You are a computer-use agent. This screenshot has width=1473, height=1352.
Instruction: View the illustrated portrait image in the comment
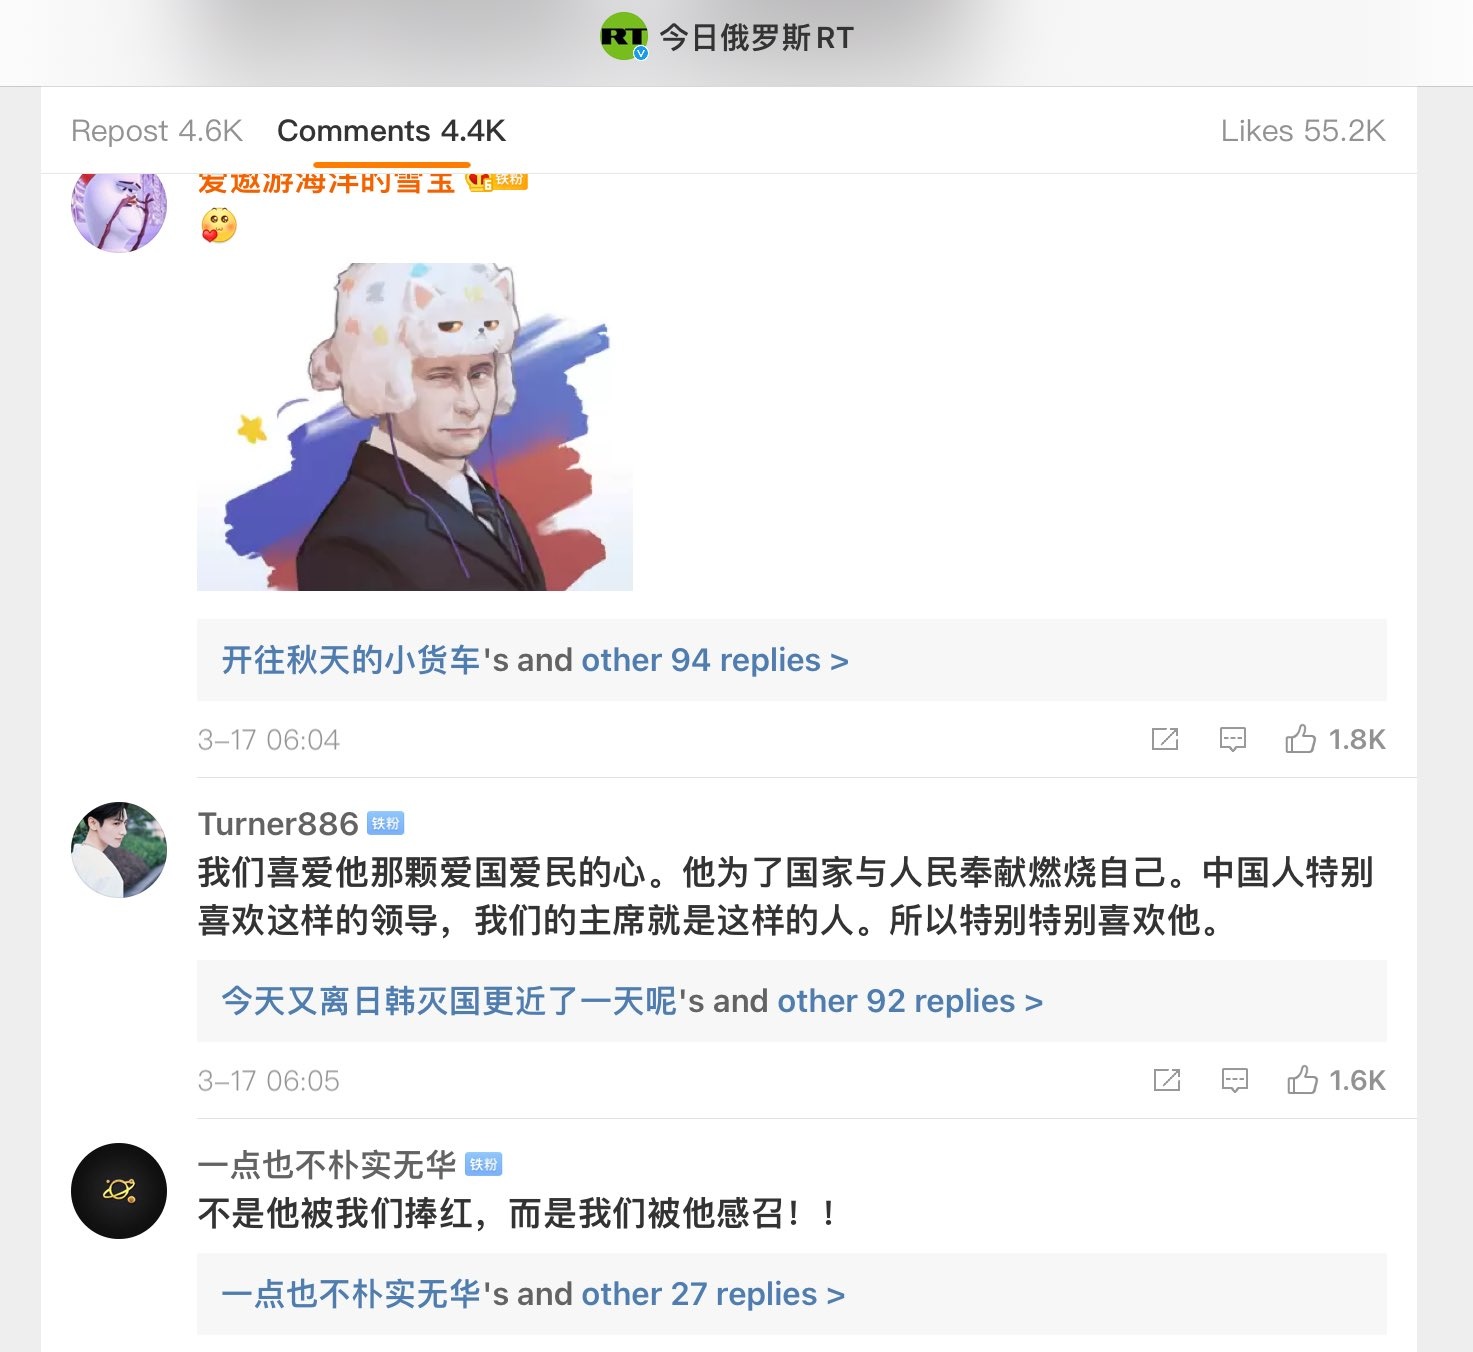[x=415, y=427]
